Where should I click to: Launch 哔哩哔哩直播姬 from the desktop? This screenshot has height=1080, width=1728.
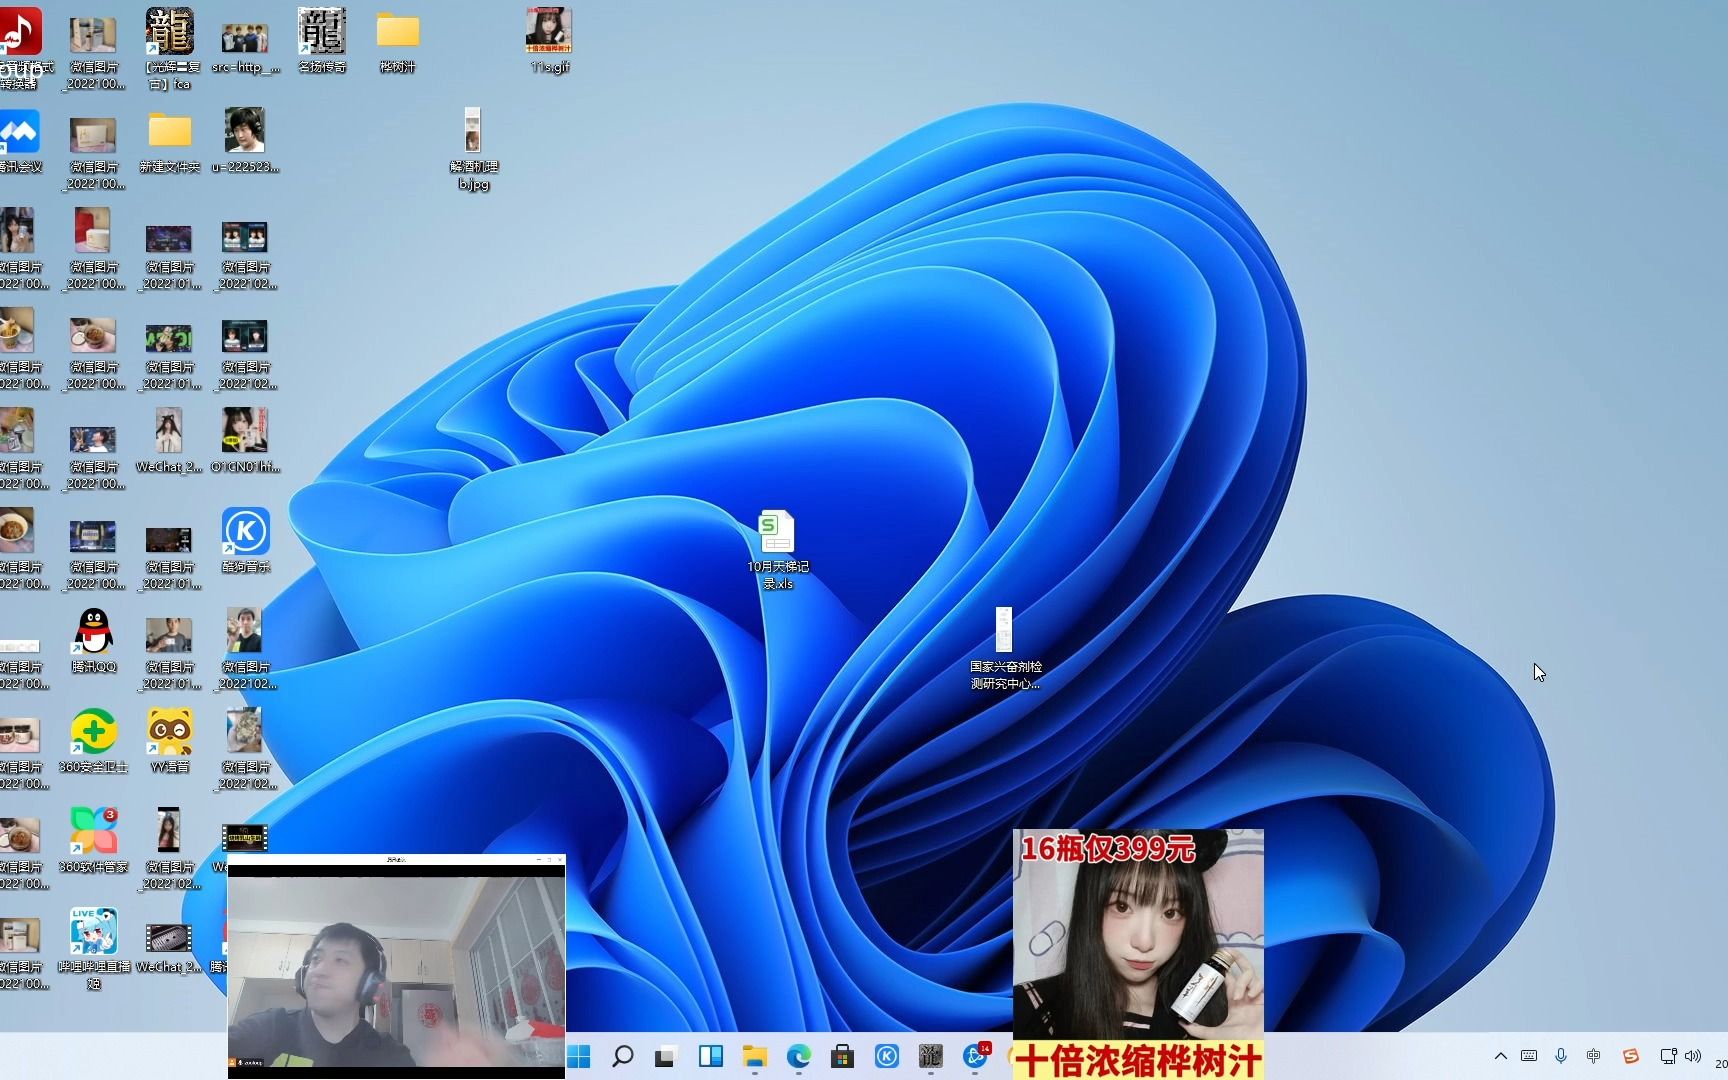(x=94, y=948)
